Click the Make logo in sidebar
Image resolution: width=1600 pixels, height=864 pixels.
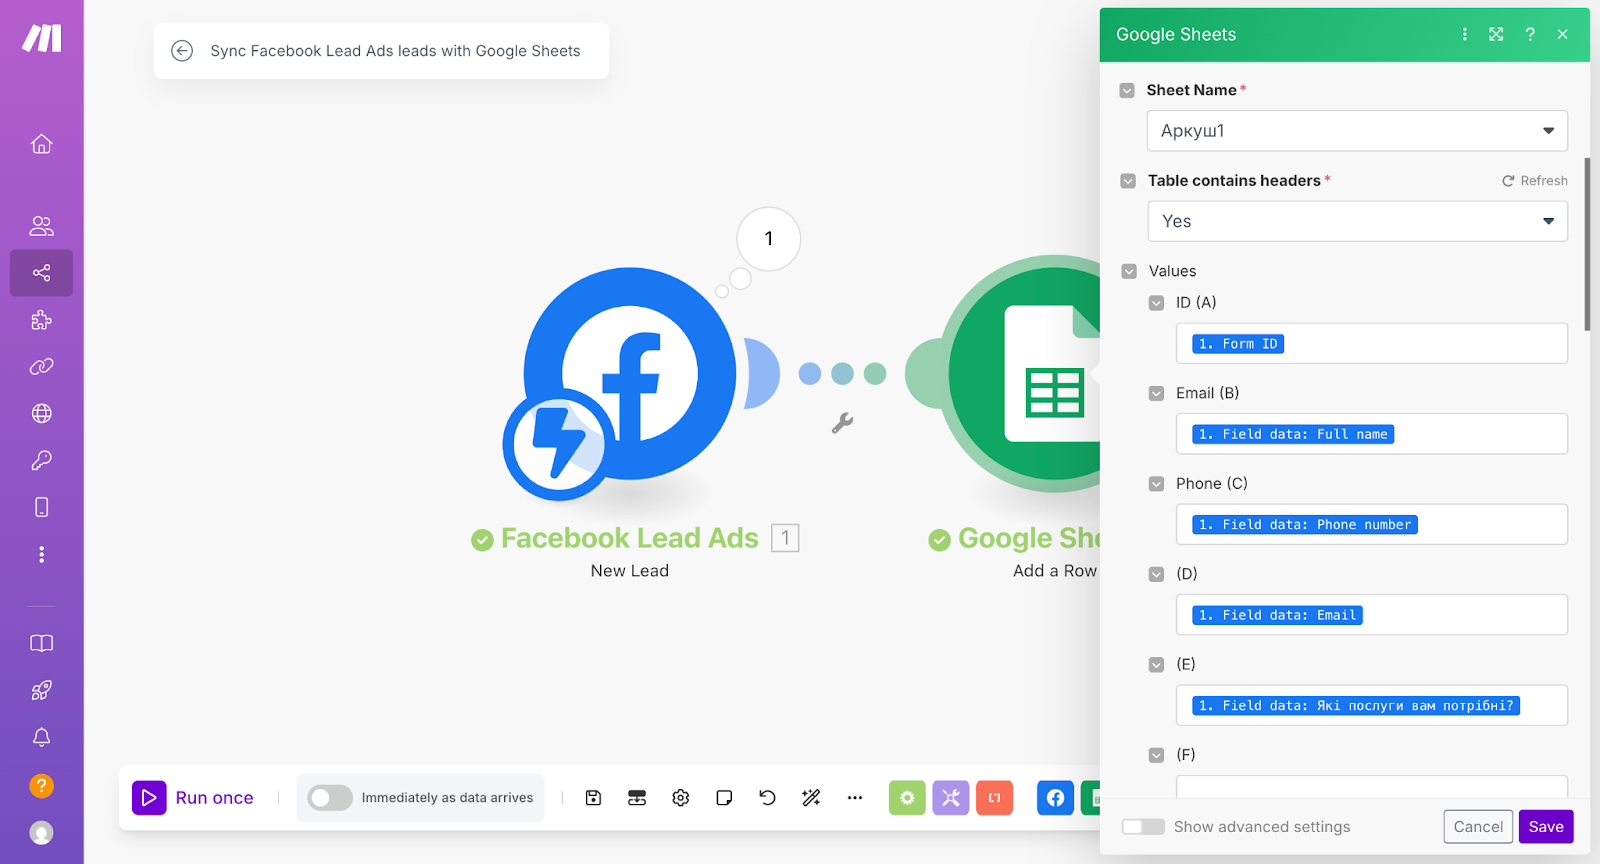pos(42,39)
